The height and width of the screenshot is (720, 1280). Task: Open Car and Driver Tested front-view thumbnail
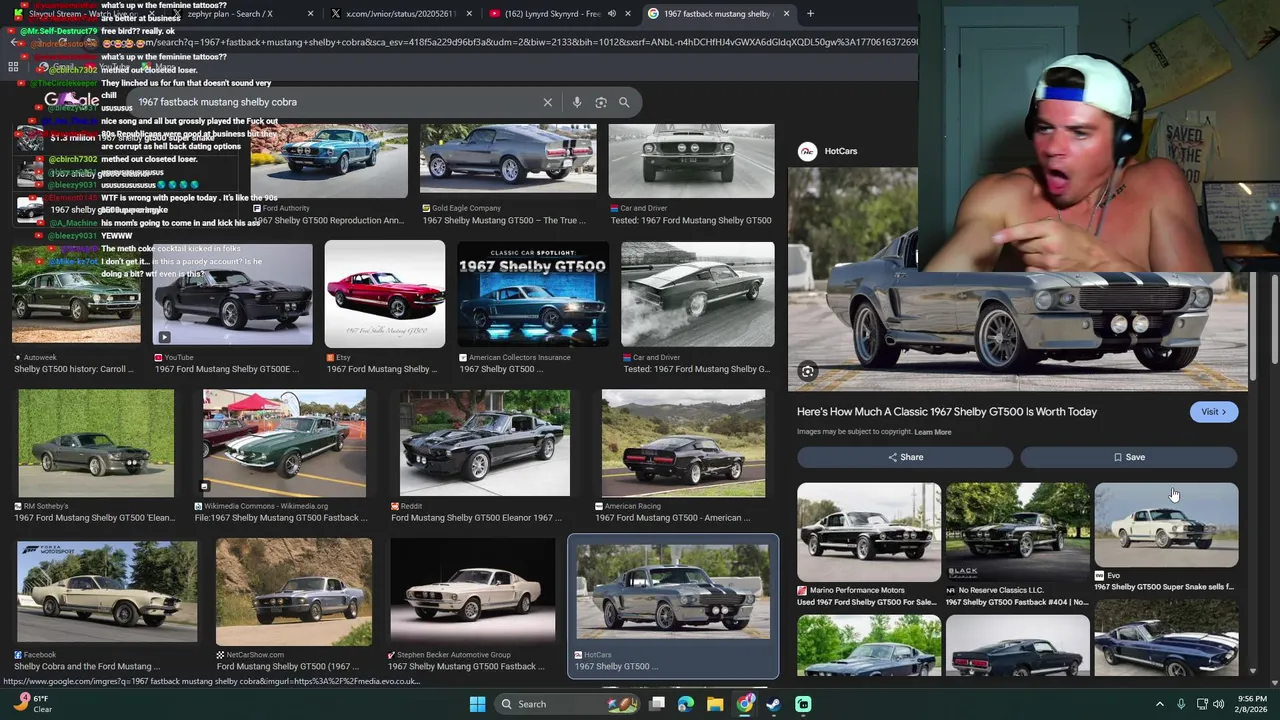point(691,161)
